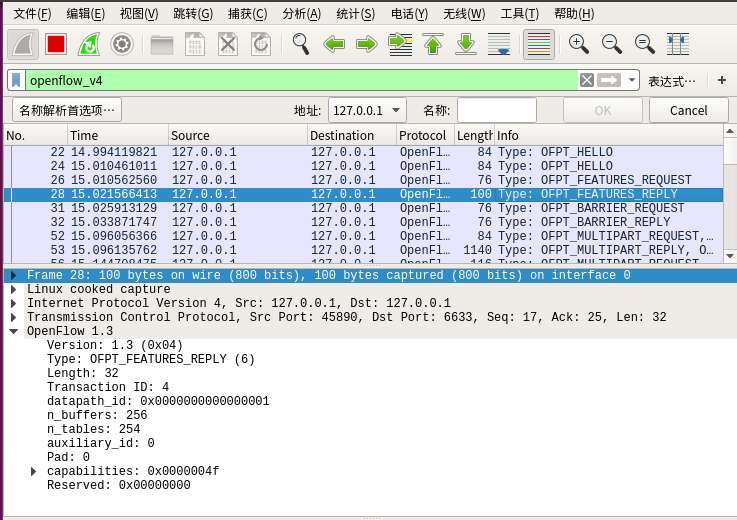The width and height of the screenshot is (737, 520).
Task: Click packet list scrollbar down arrow
Action: click(x=730, y=256)
